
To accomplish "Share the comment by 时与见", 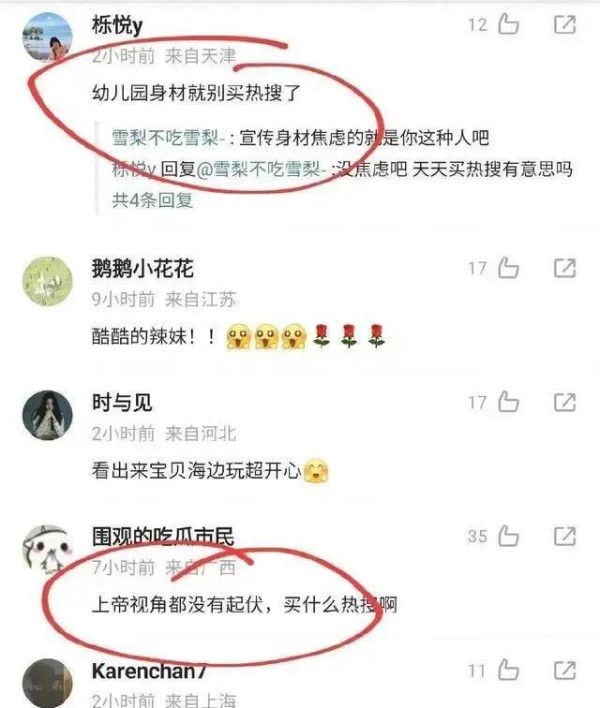I will tap(565, 402).
